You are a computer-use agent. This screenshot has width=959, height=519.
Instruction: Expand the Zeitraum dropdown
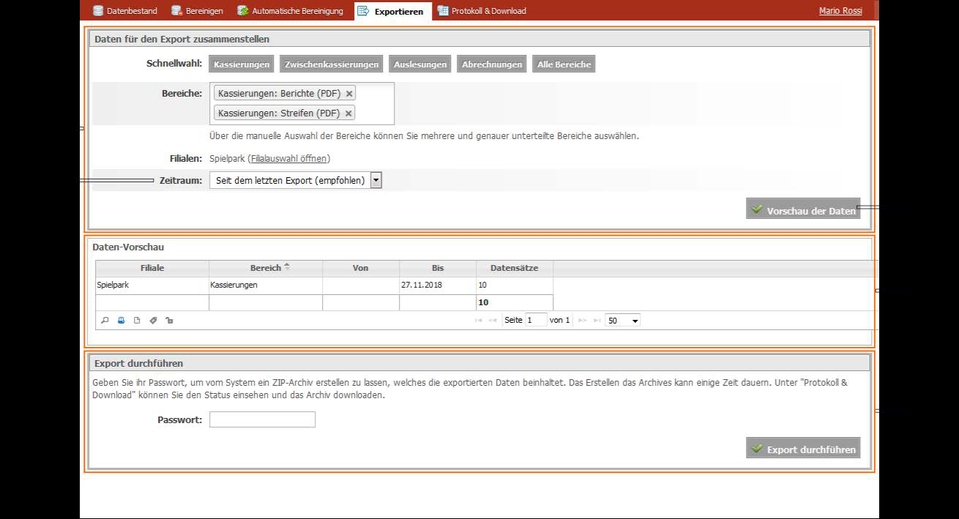click(x=376, y=180)
